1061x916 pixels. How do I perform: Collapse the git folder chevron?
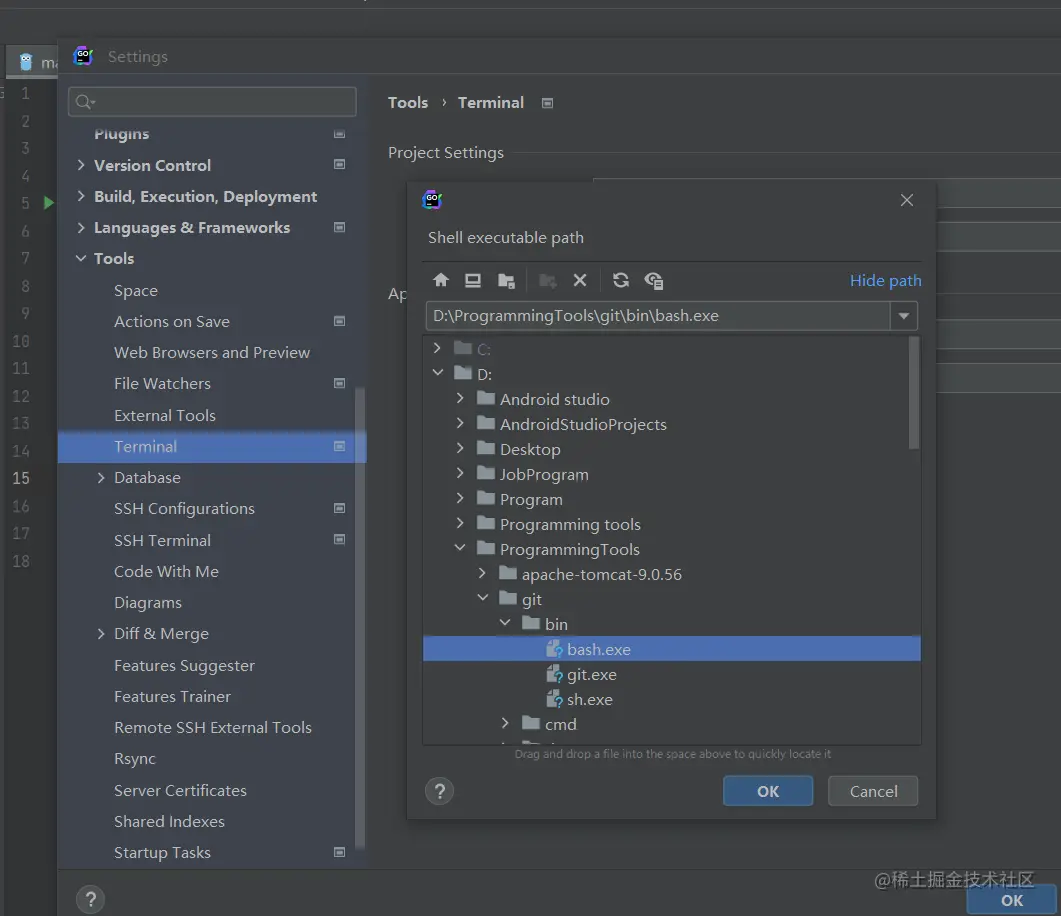click(482, 598)
